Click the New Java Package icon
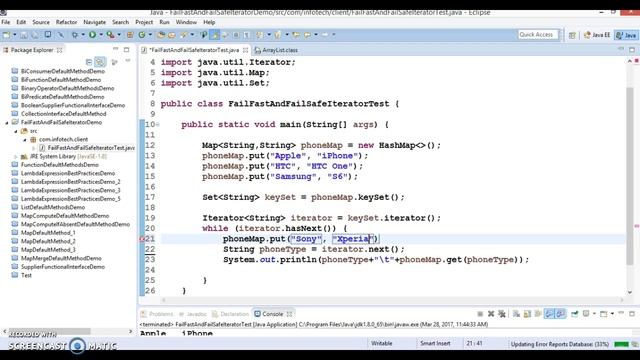640x360 pixels. [x=130, y=35]
